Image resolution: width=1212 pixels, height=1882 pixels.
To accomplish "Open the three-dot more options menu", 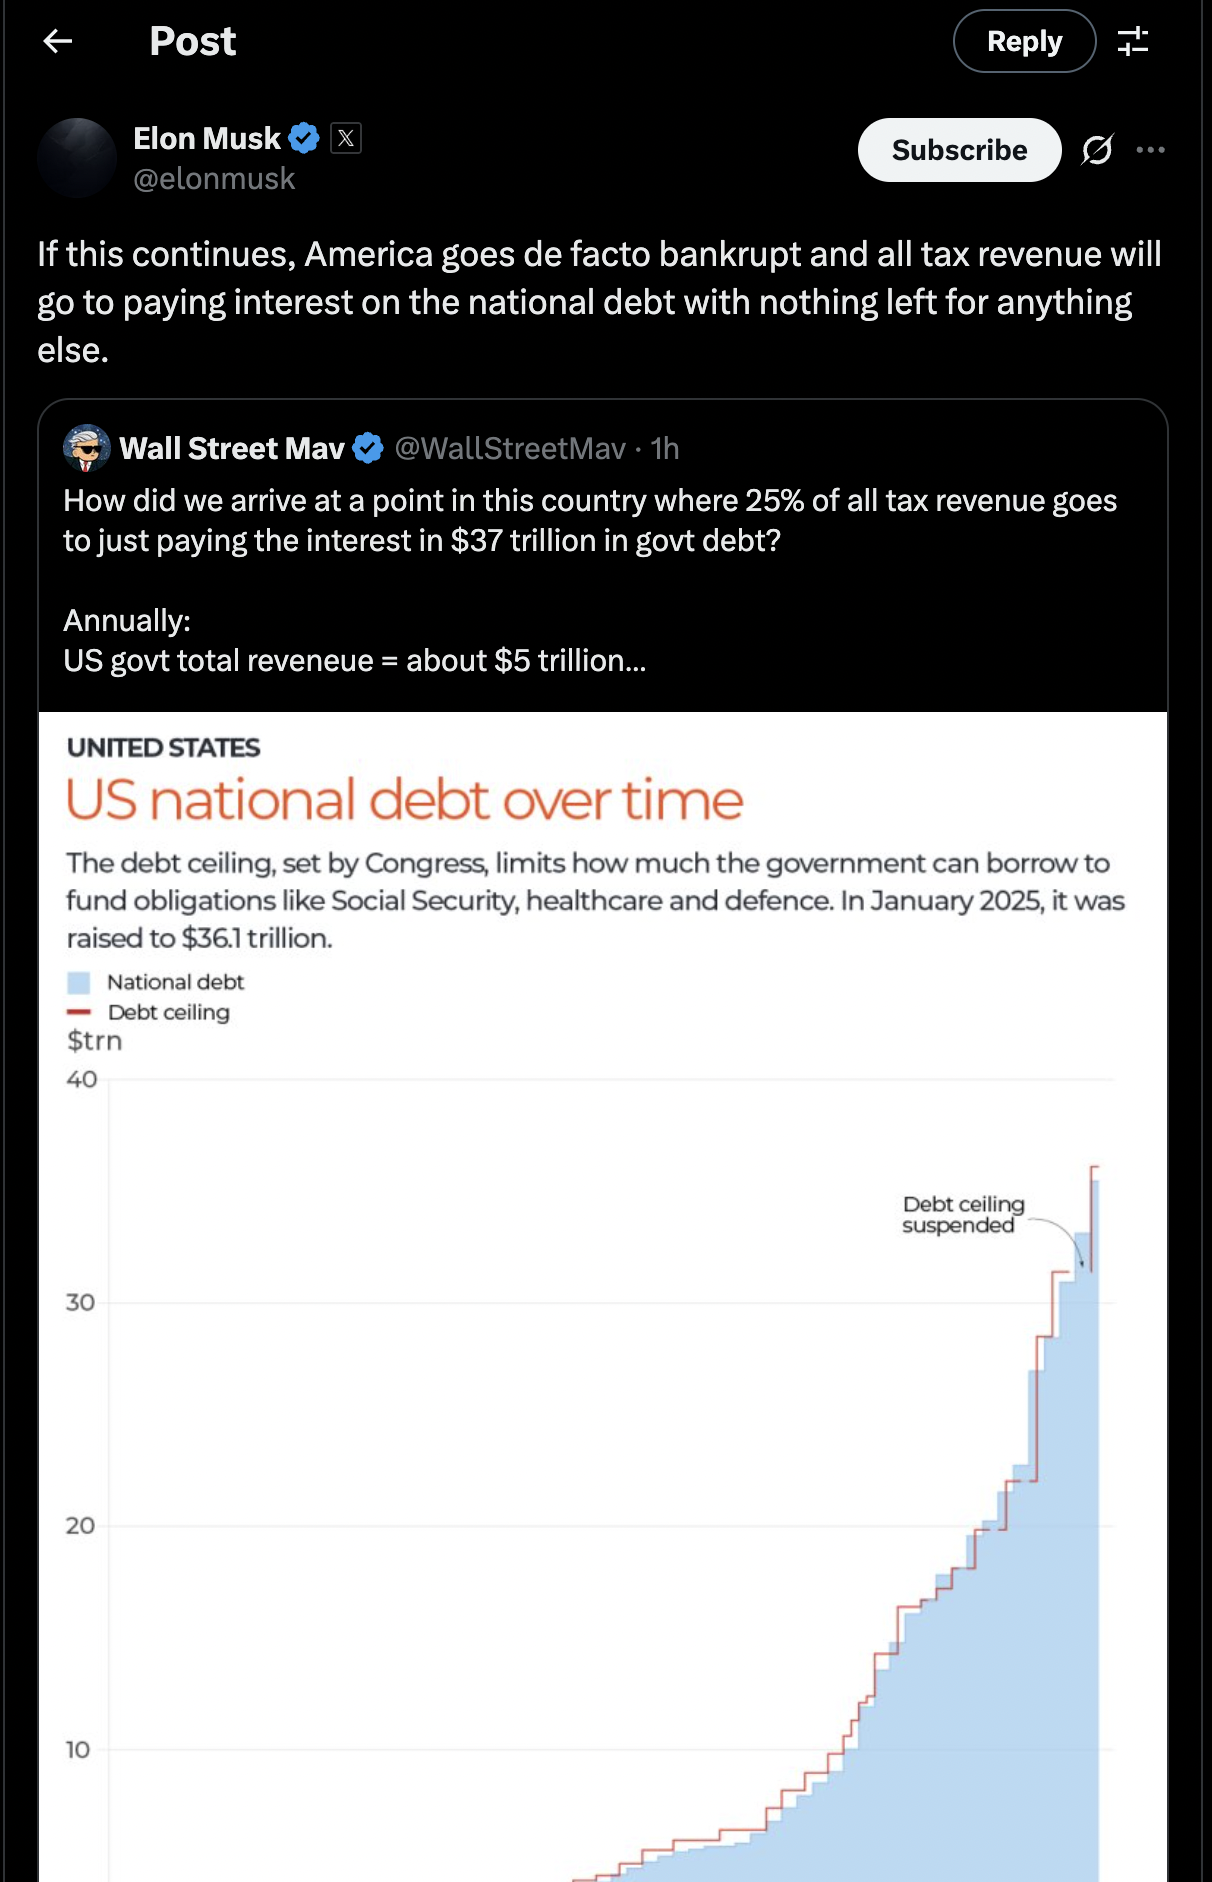I will 1151,150.
